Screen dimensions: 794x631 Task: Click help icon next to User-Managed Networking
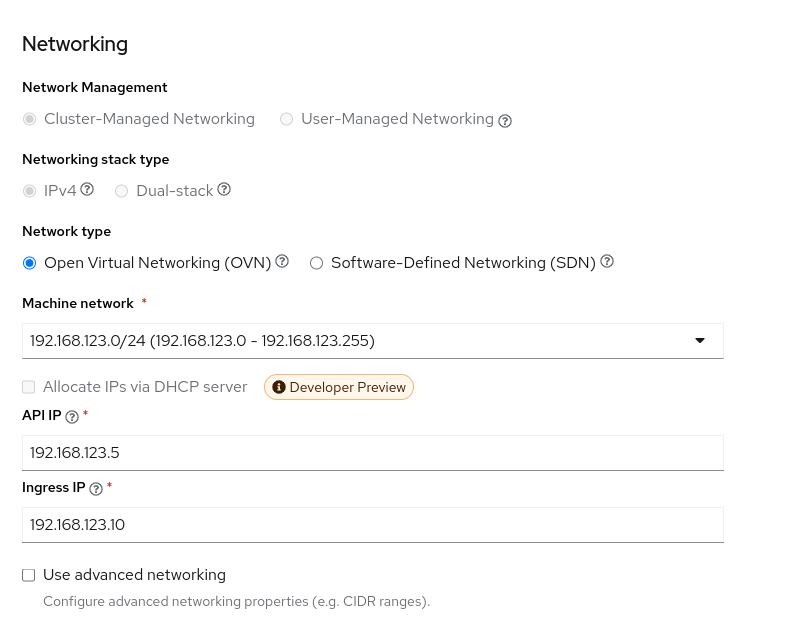505,120
